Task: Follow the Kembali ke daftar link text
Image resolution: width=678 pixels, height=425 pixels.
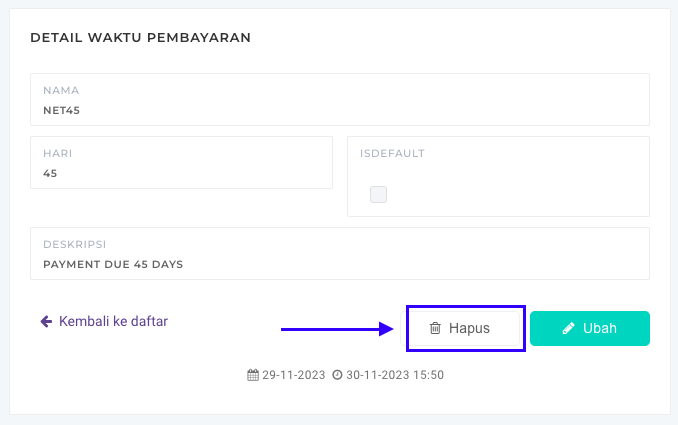Action: [113, 322]
